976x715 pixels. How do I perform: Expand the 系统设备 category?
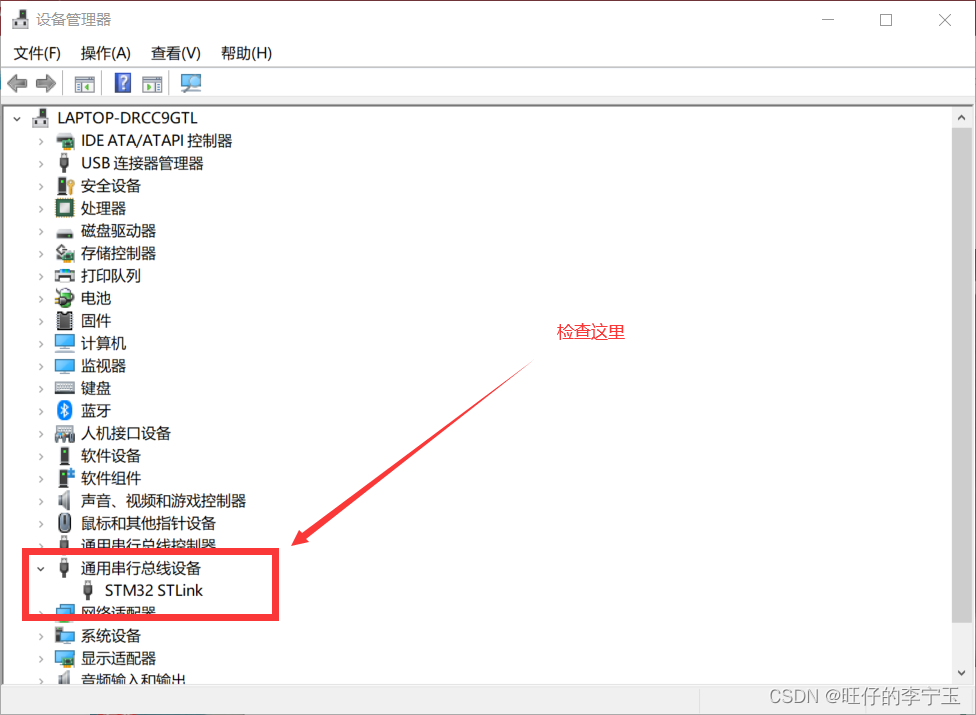(x=41, y=636)
